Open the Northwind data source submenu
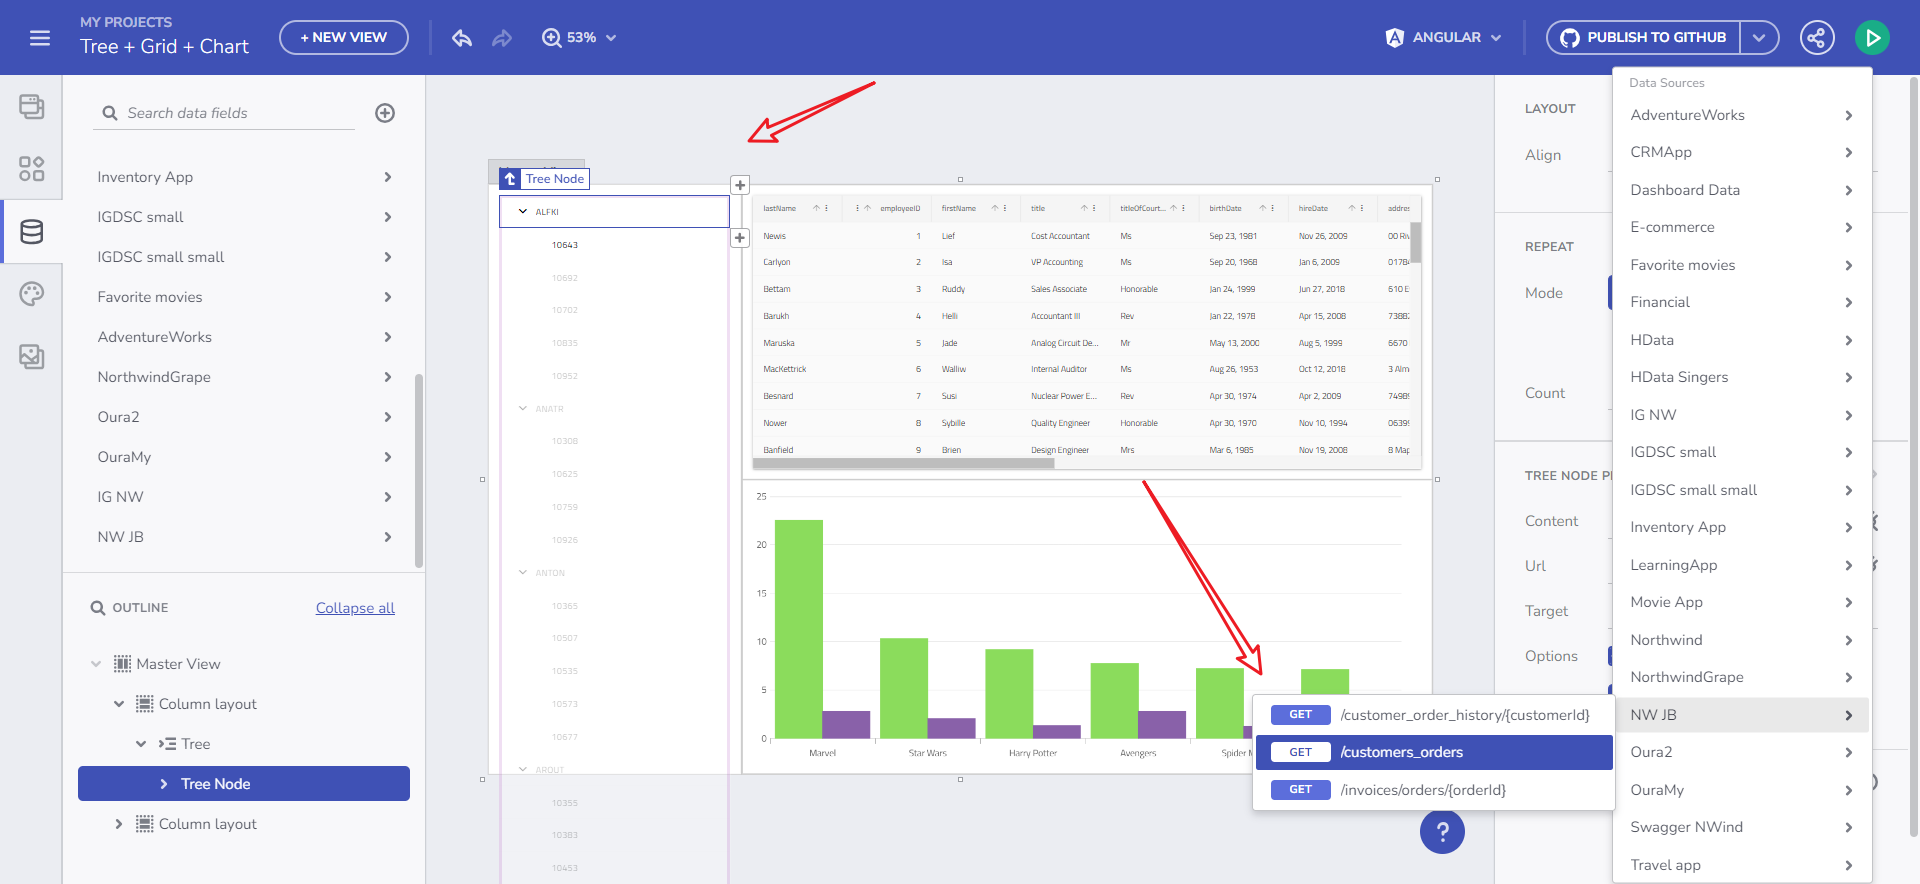The image size is (1920, 884). [x=1740, y=640]
